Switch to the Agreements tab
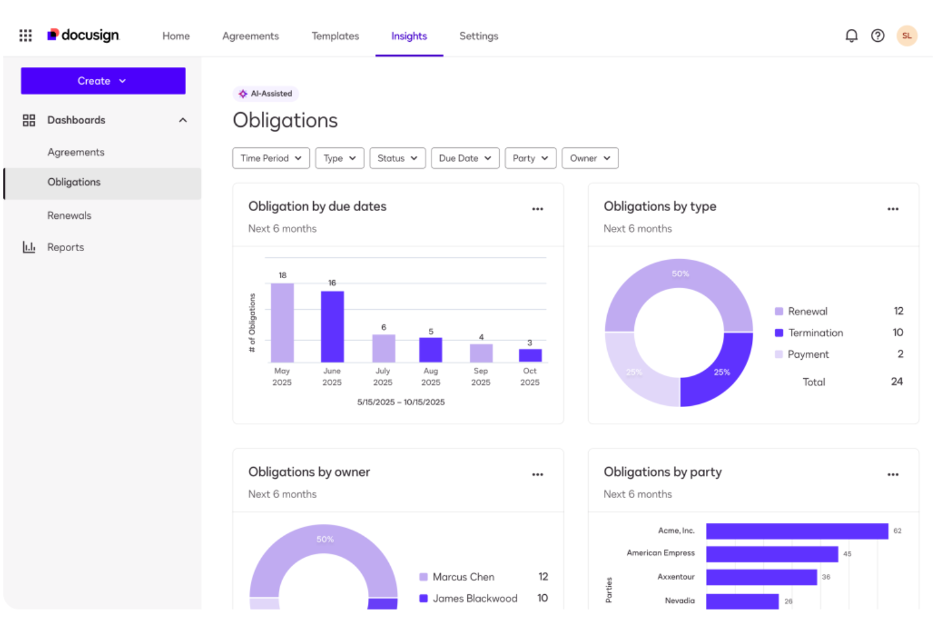The width and height of the screenshot is (936, 624). pyautogui.click(x=250, y=36)
